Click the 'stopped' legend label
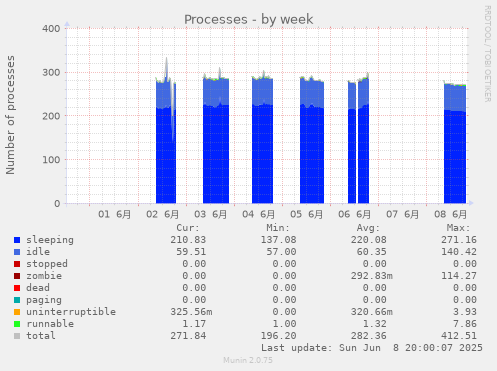 coord(47,264)
